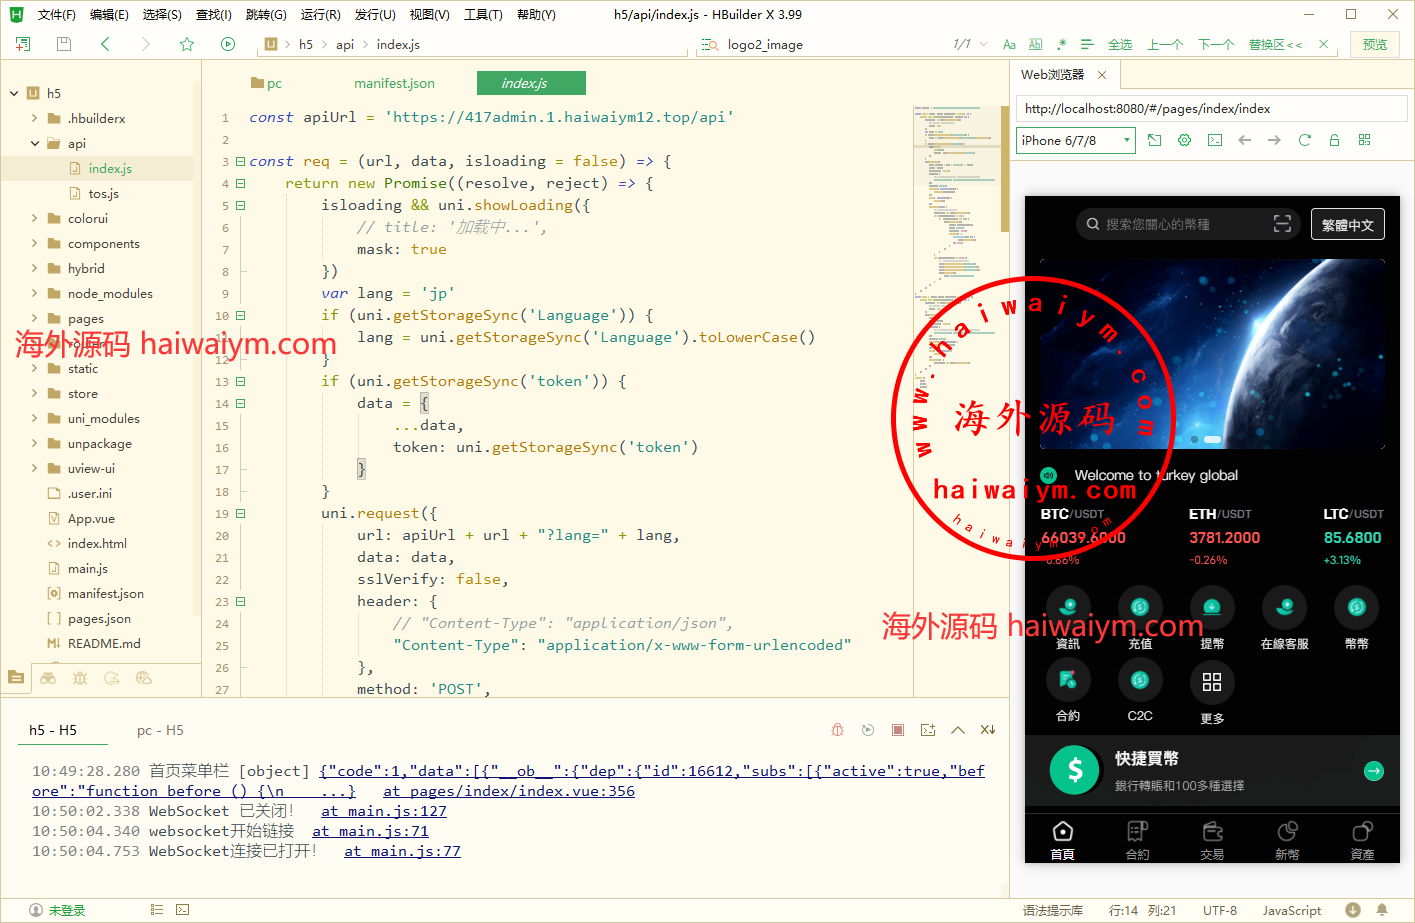Expand the components folder in project tree

35,244
